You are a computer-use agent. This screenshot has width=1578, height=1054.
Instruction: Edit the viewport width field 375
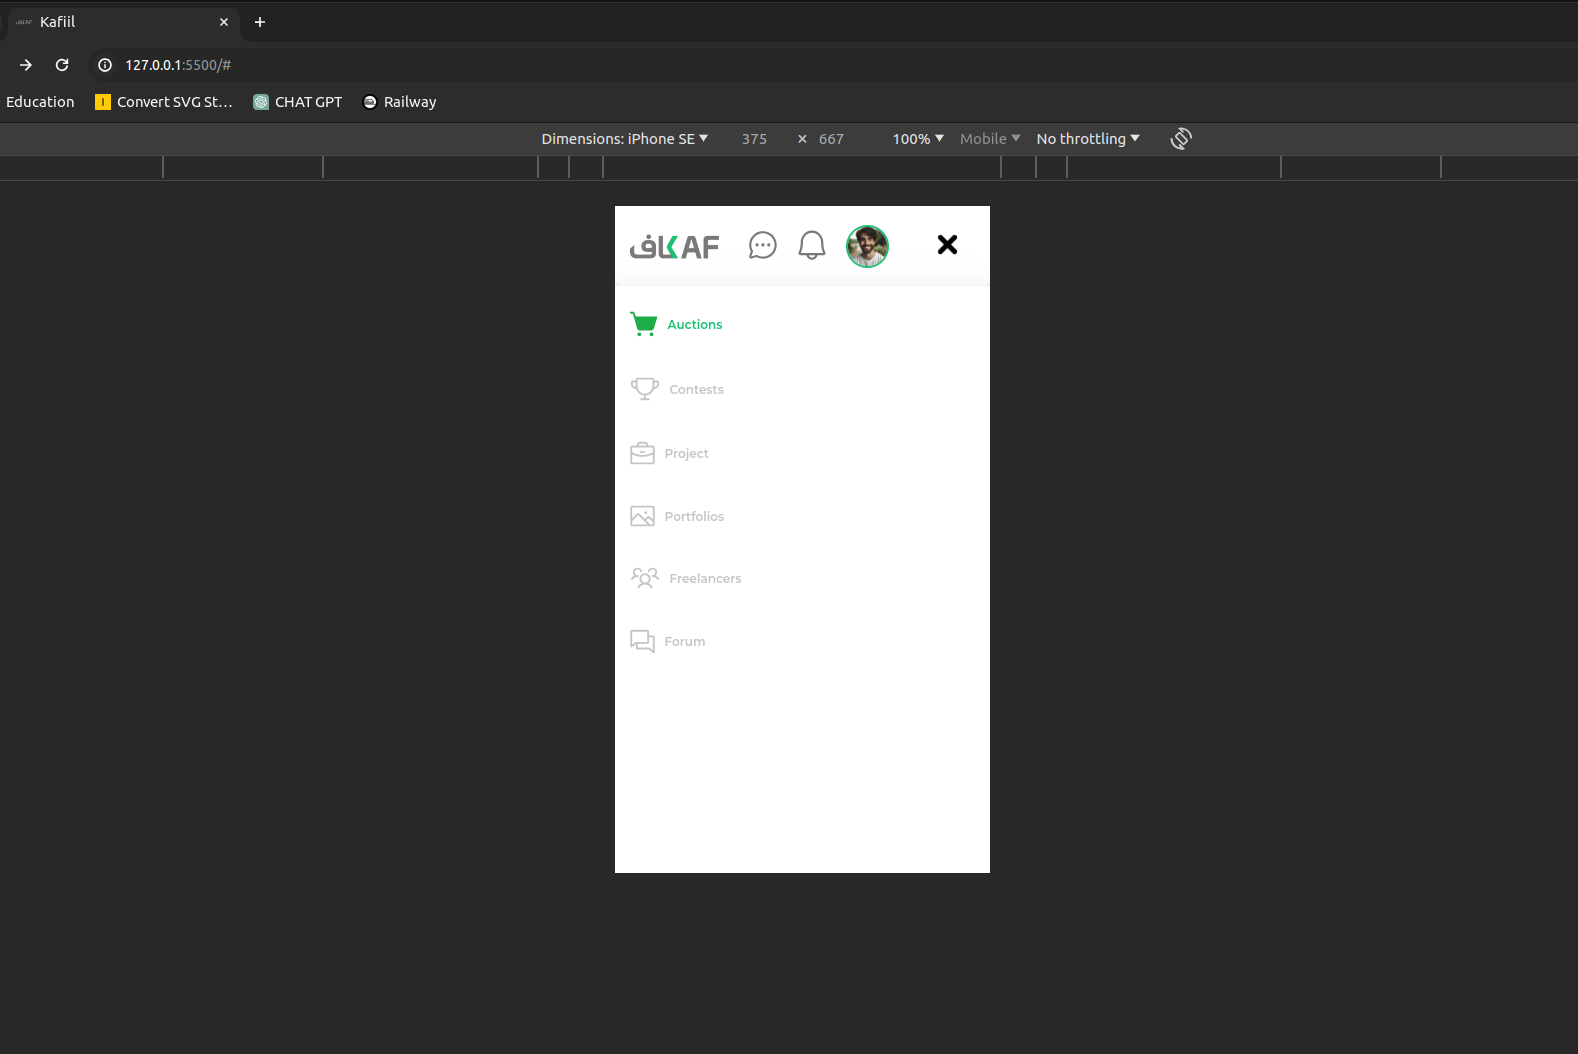pyautogui.click(x=754, y=139)
